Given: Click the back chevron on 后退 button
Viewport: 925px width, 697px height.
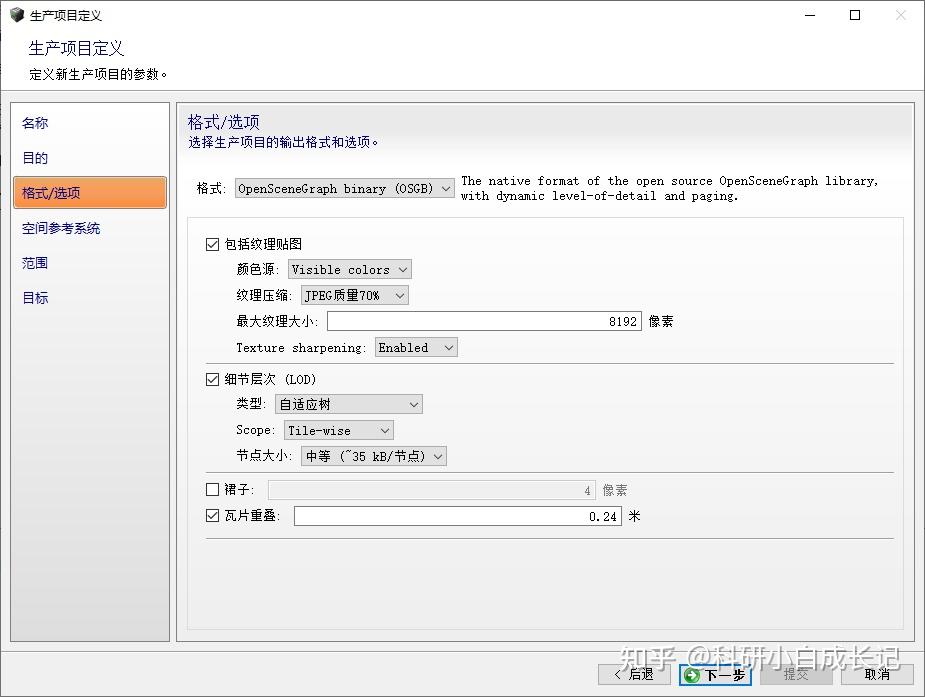Looking at the screenshot, I should click(618, 674).
